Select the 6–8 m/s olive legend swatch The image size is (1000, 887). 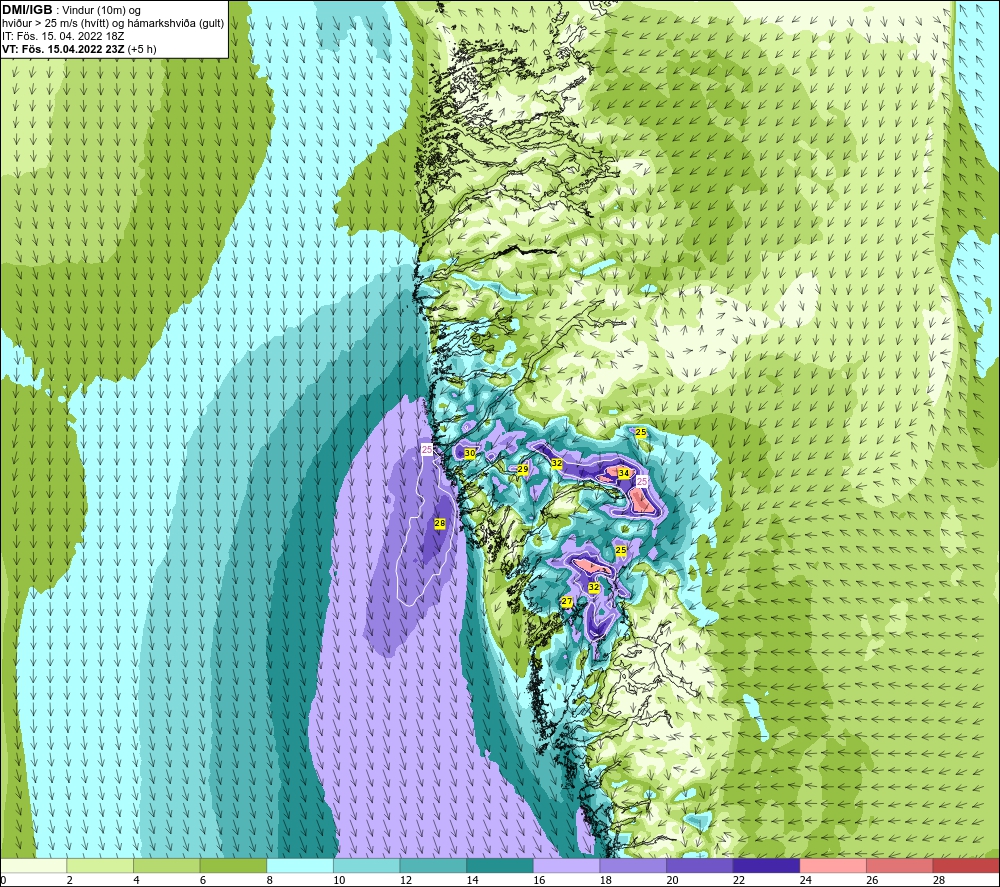[x=233, y=865]
